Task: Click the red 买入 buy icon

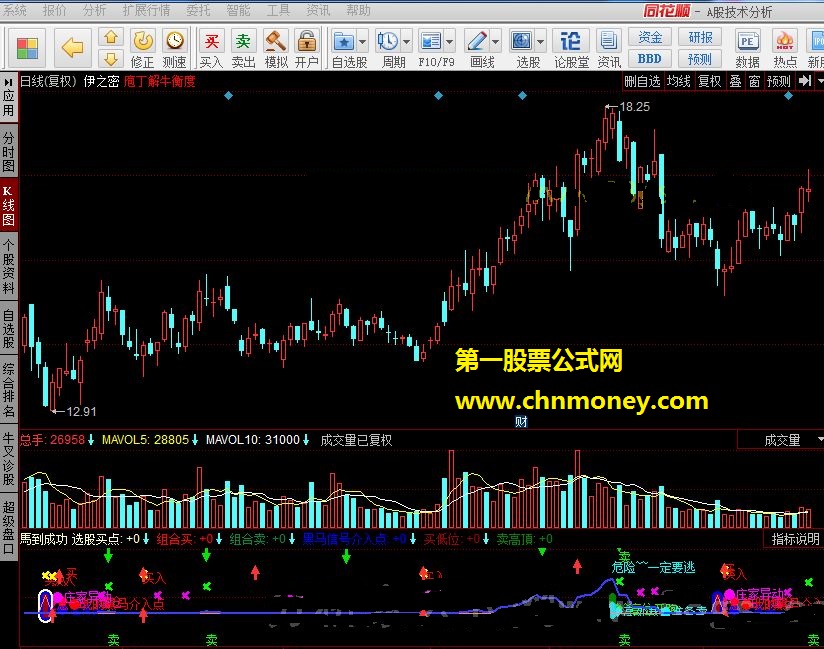Action: 211,48
